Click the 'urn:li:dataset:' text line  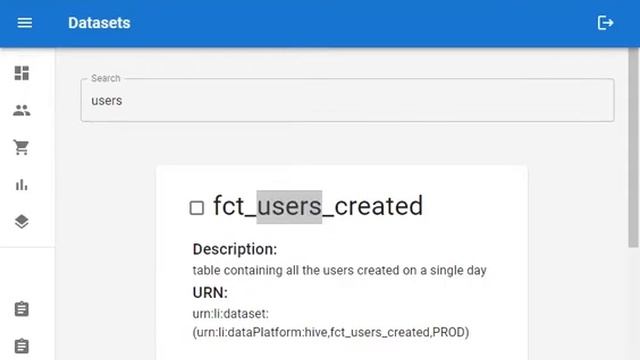click(231, 314)
